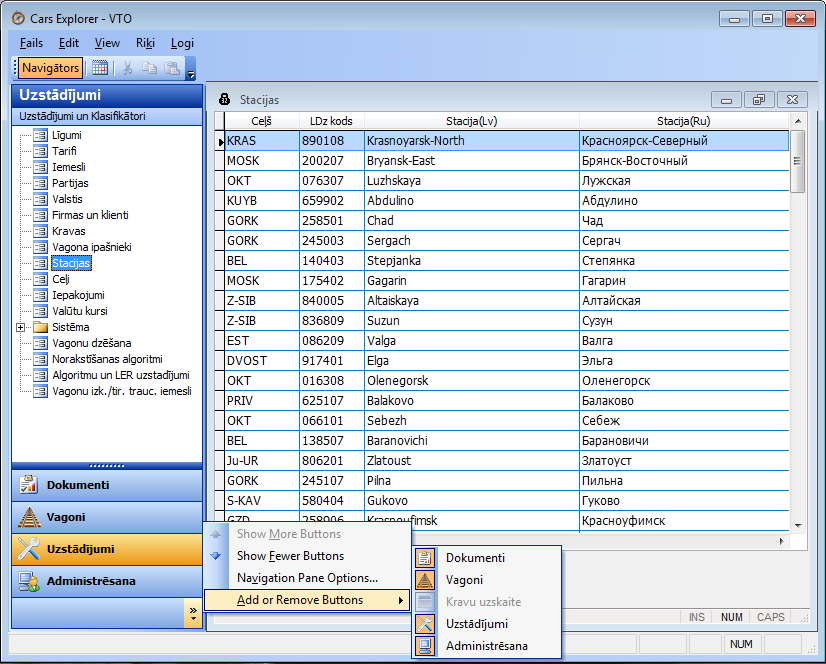This screenshot has height=664, width=826.
Task: Click the Administrēšana computer user icon
Action: click(29, 581)
